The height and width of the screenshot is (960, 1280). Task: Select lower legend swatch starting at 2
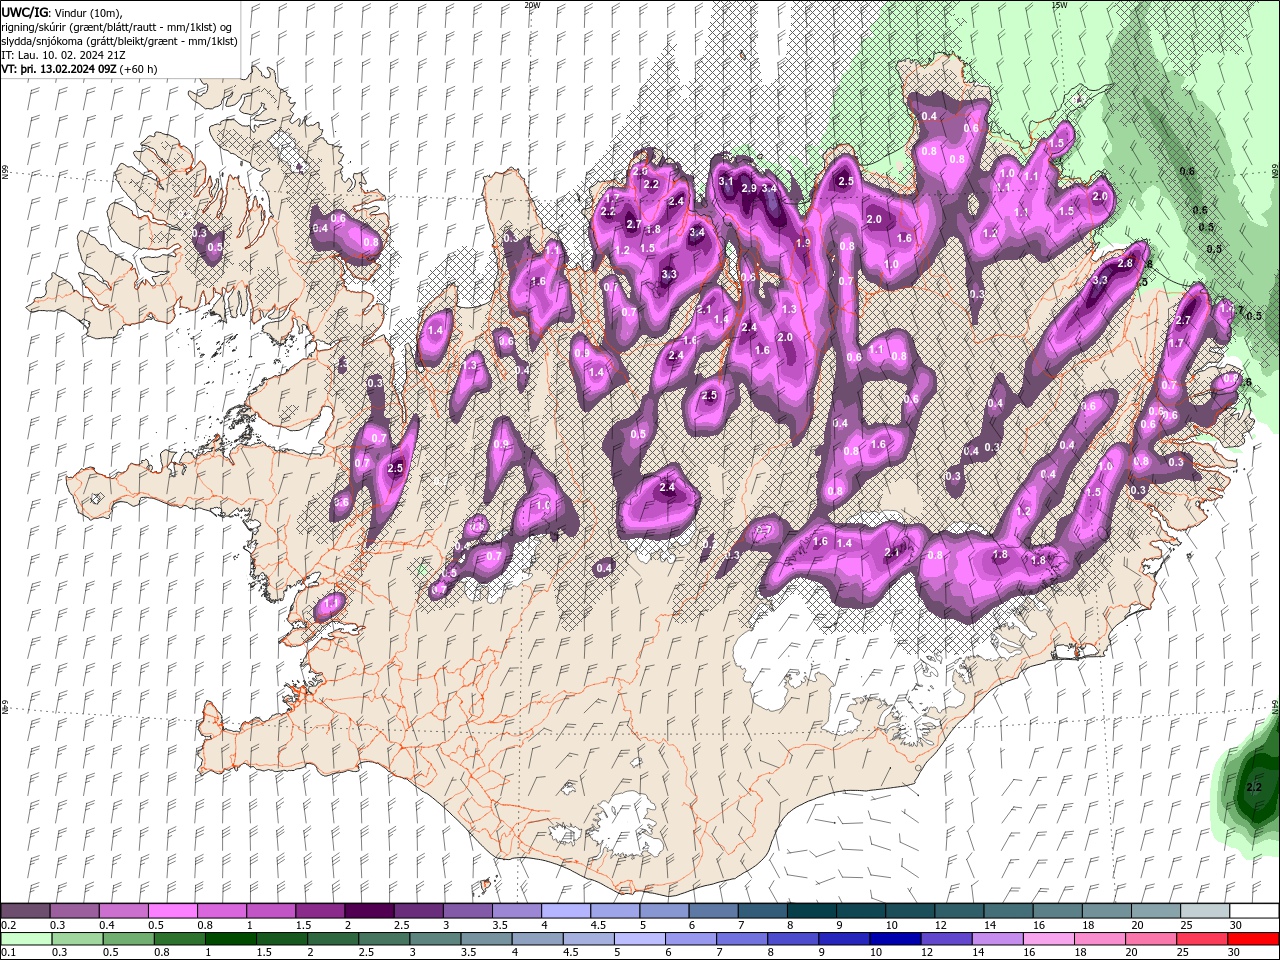tap(332, 939)
